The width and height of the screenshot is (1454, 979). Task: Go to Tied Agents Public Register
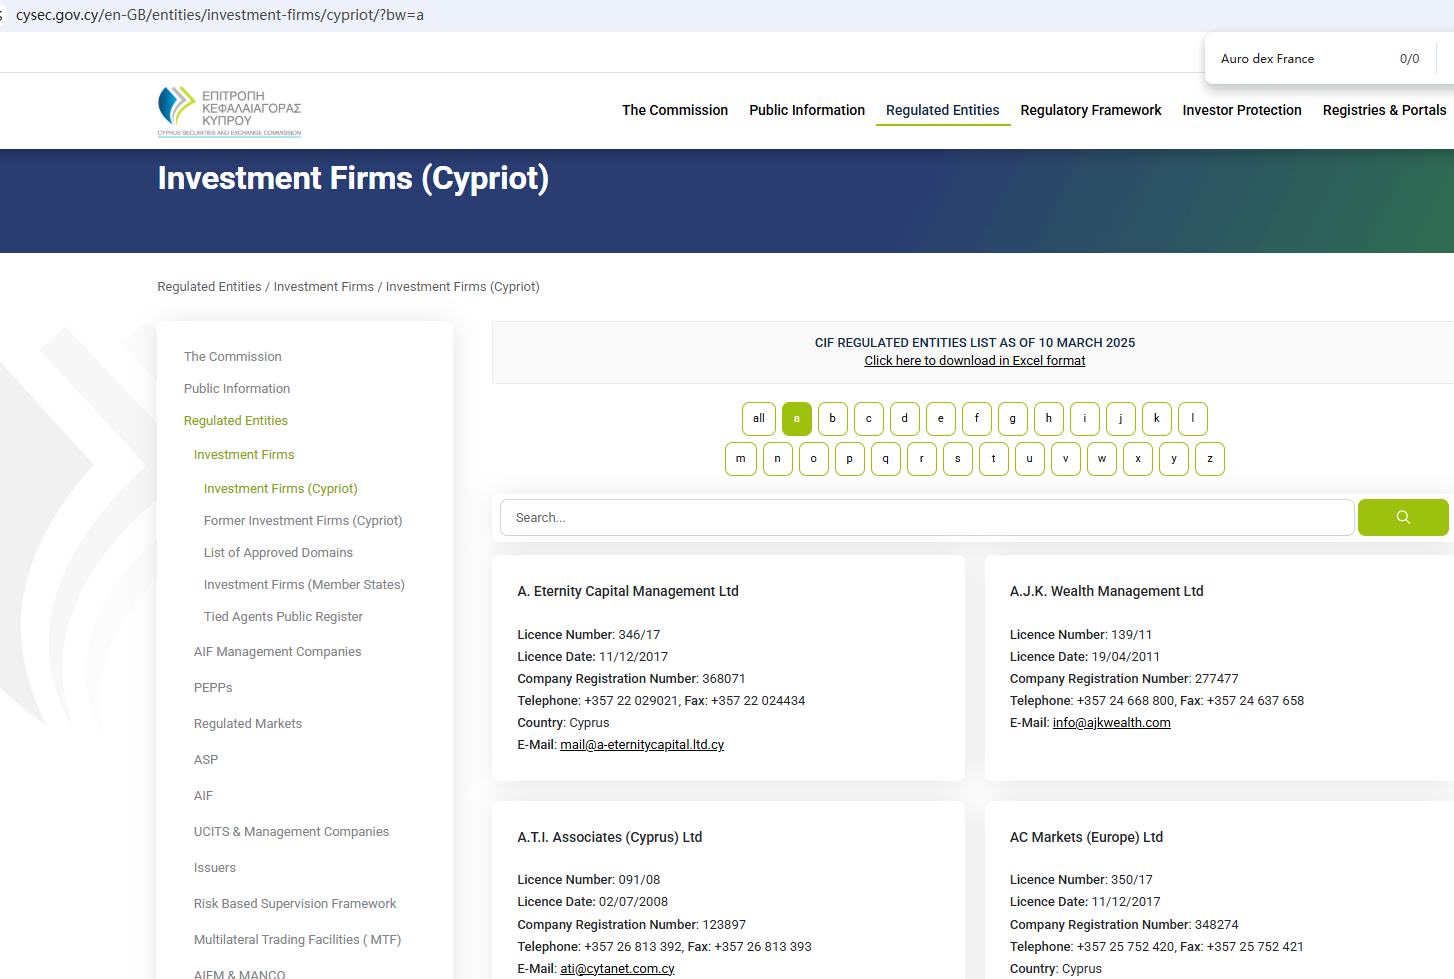coord(283,617)
